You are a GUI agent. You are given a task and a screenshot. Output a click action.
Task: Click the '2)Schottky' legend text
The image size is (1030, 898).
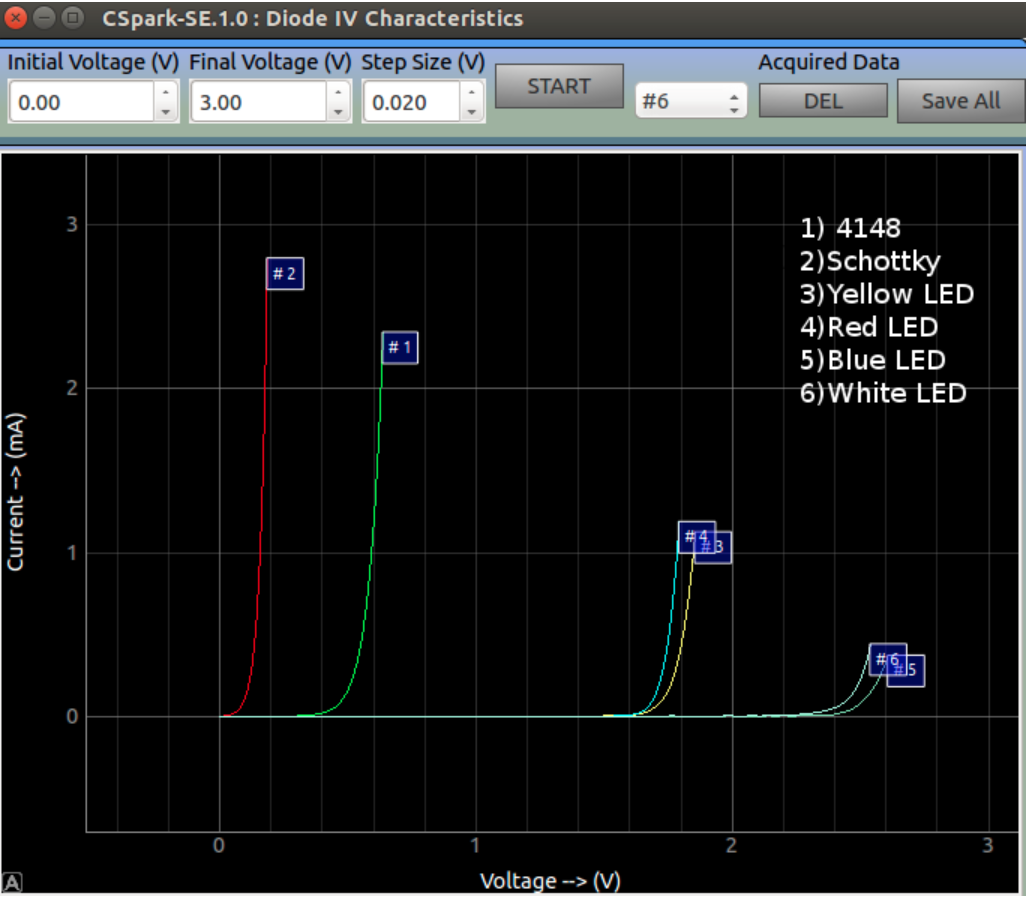tap(870, 261)
